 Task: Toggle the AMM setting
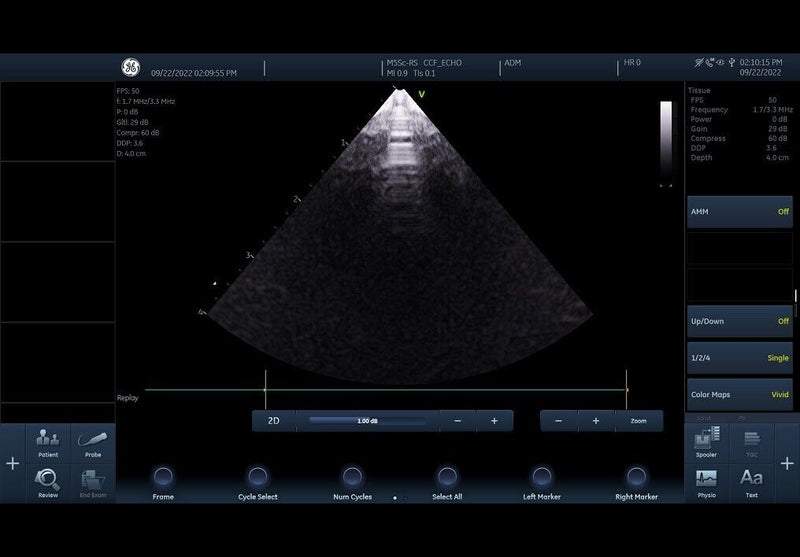point(740,212)
